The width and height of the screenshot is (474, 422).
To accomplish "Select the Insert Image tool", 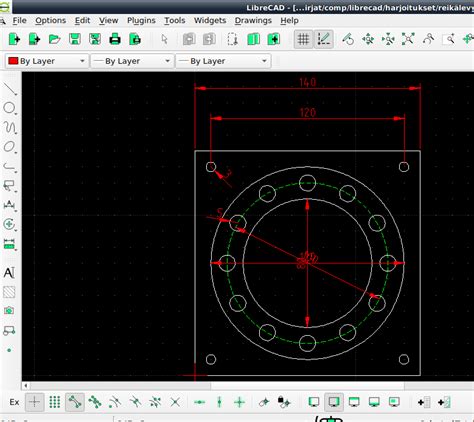I will pos(9,311).
